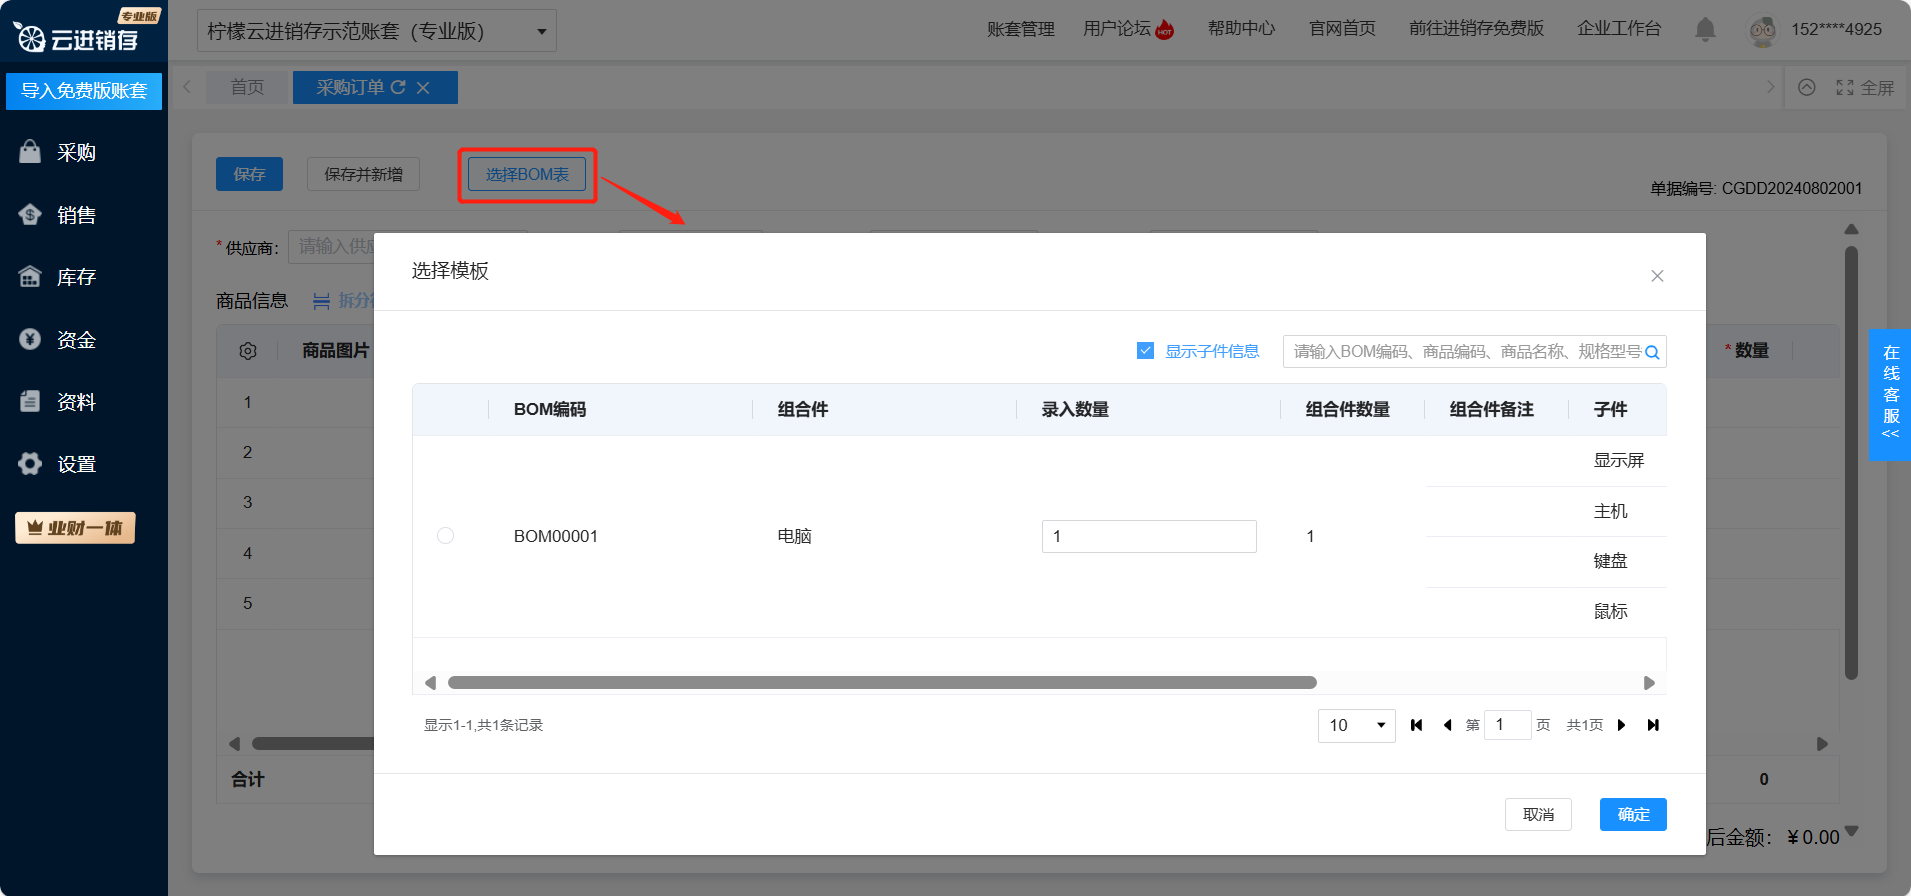Open the 设置 settings module in sidebar
Image resolution: width=1911 pixels, height=896 pixels.
58,464
